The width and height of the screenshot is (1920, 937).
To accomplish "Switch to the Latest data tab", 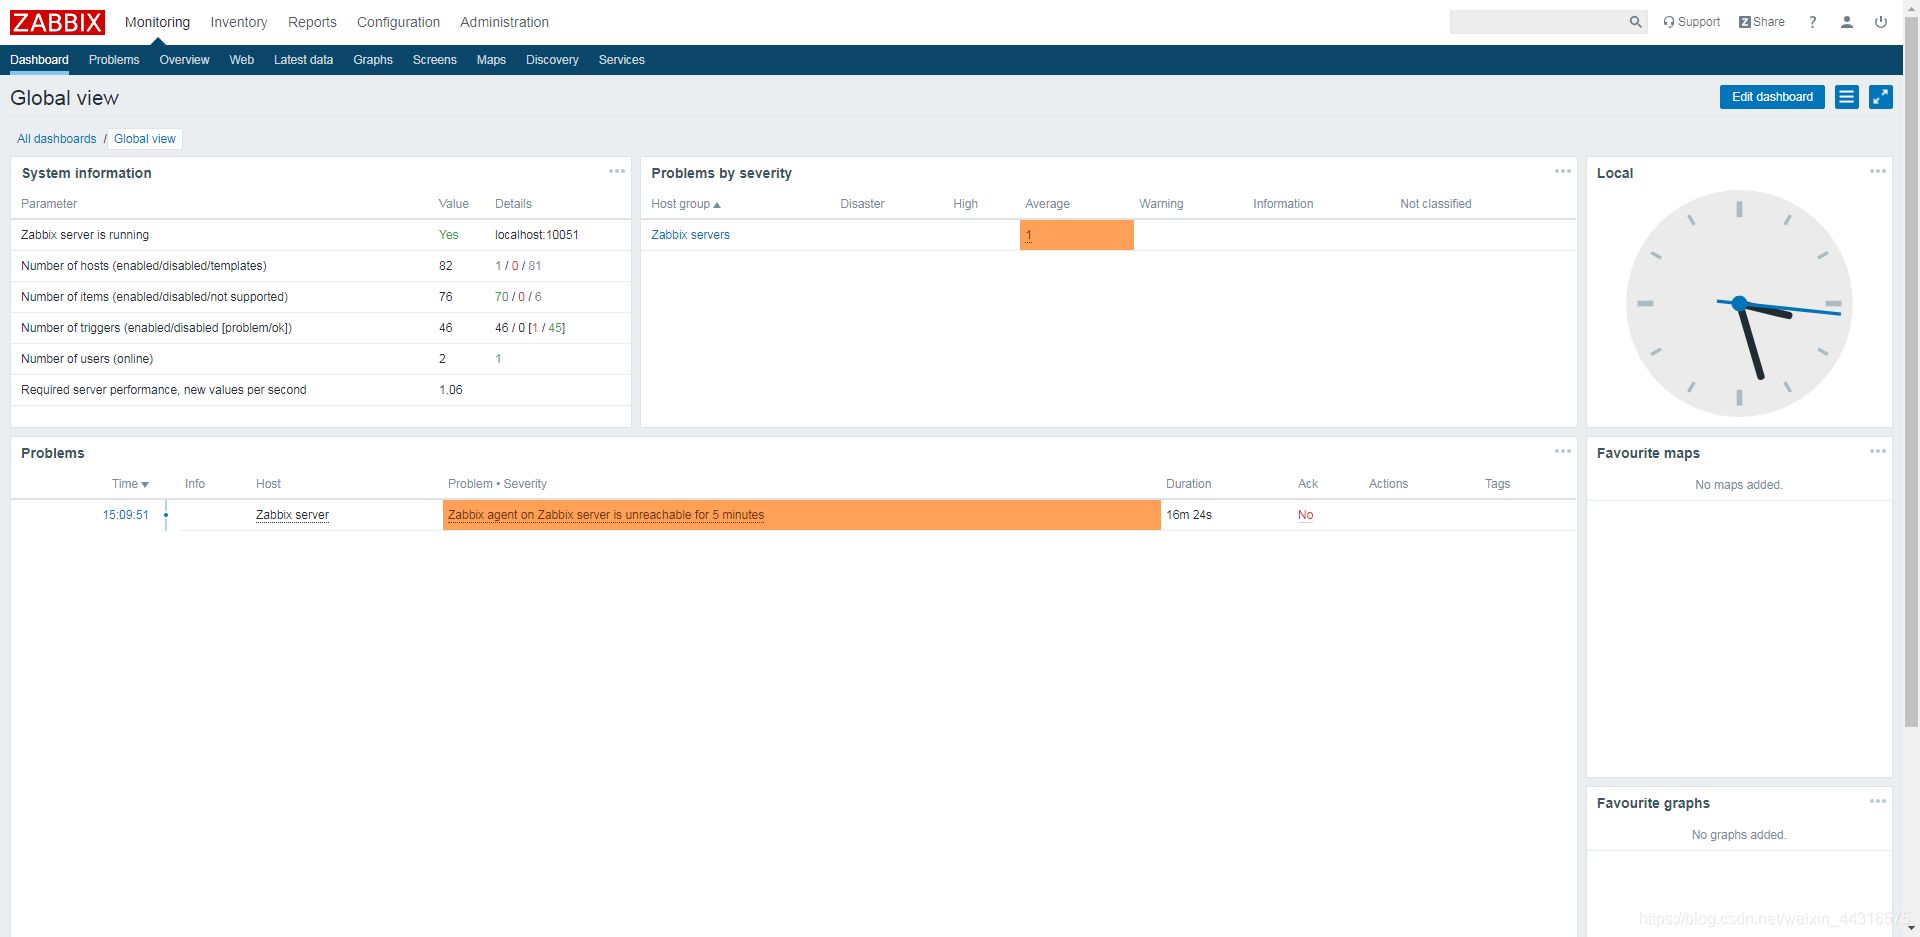I will click(303, 60).
